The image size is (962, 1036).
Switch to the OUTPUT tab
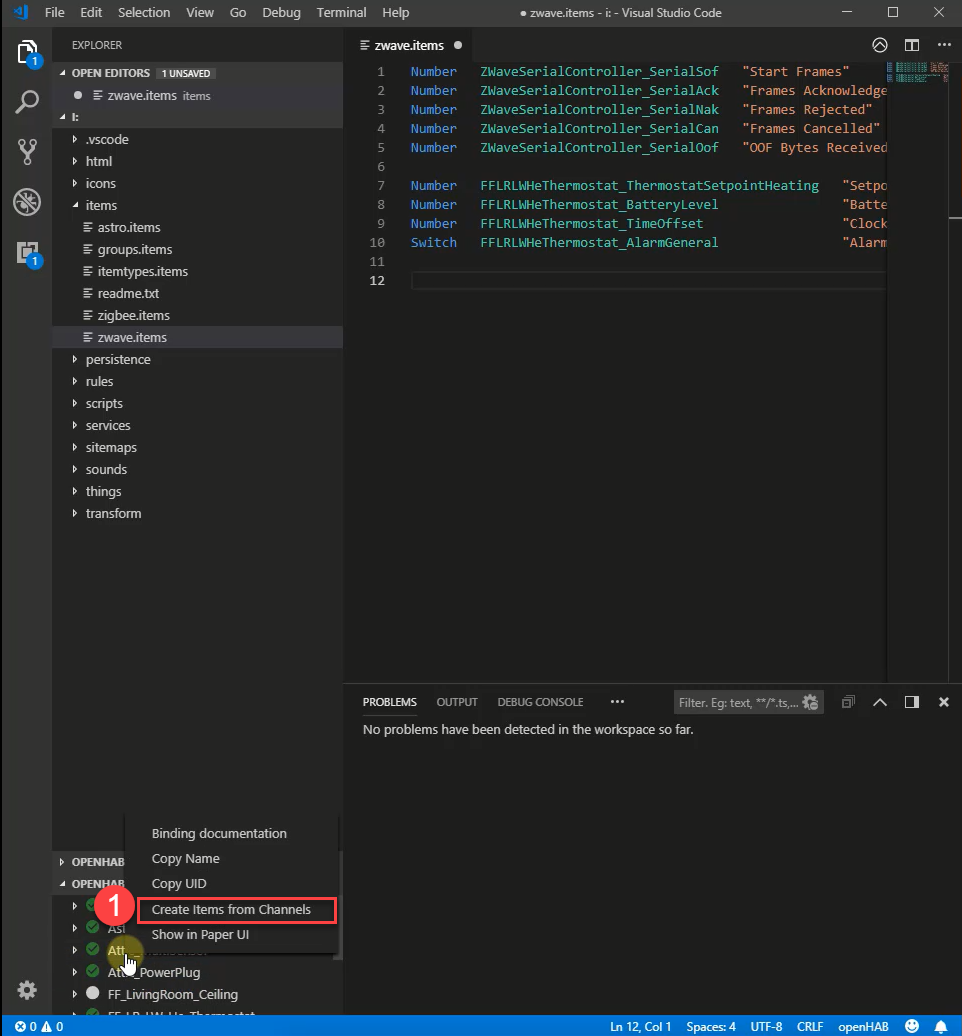[x=456, y=702]
